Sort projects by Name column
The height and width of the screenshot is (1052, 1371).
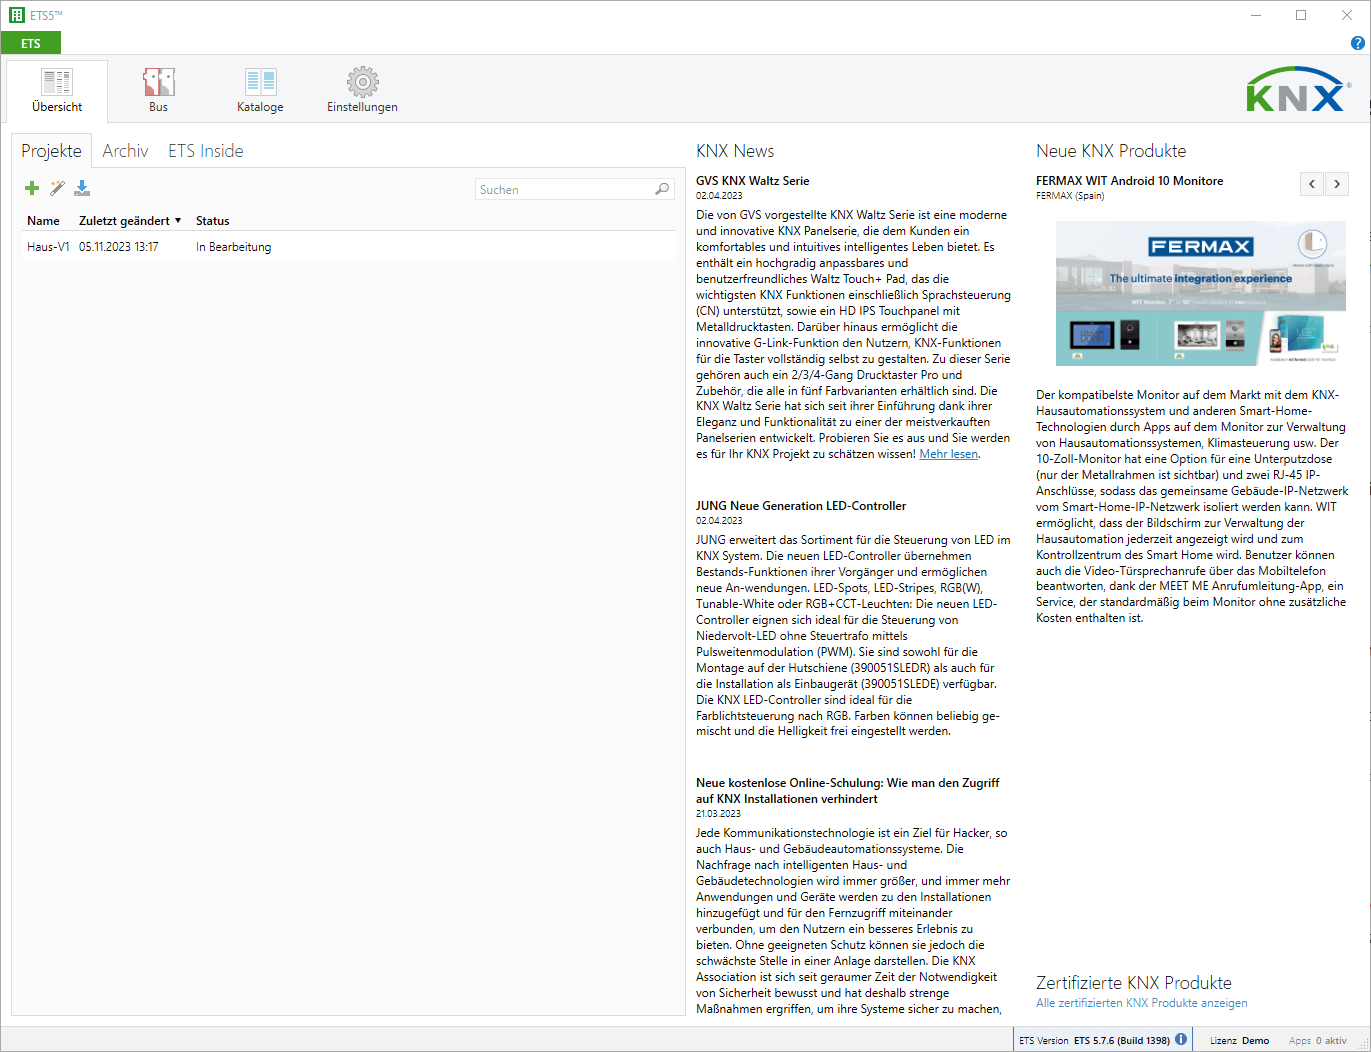click(x=43, y=221)
